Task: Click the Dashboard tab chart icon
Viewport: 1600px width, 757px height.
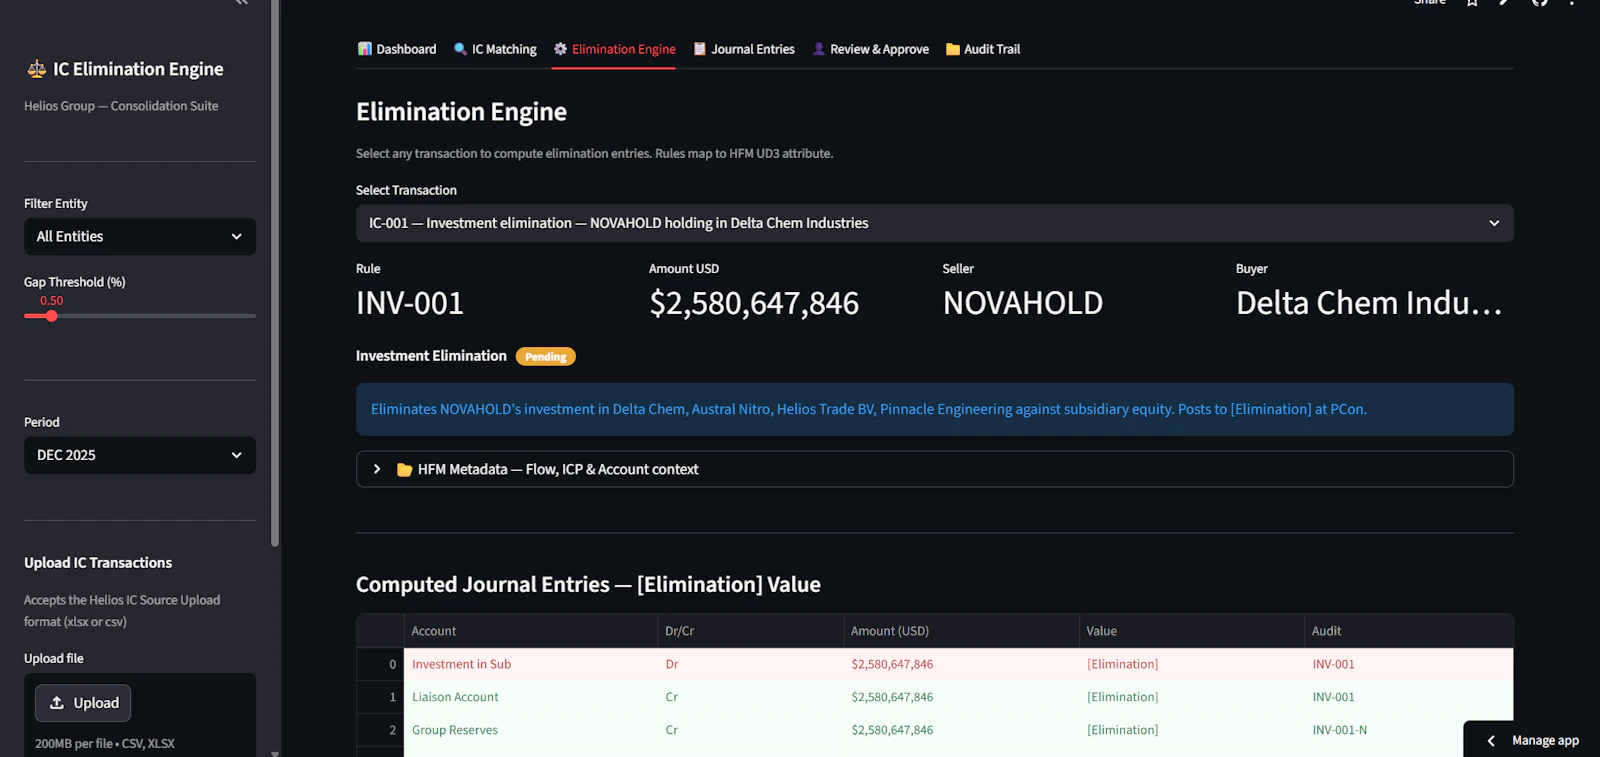Action: [365, 49]
